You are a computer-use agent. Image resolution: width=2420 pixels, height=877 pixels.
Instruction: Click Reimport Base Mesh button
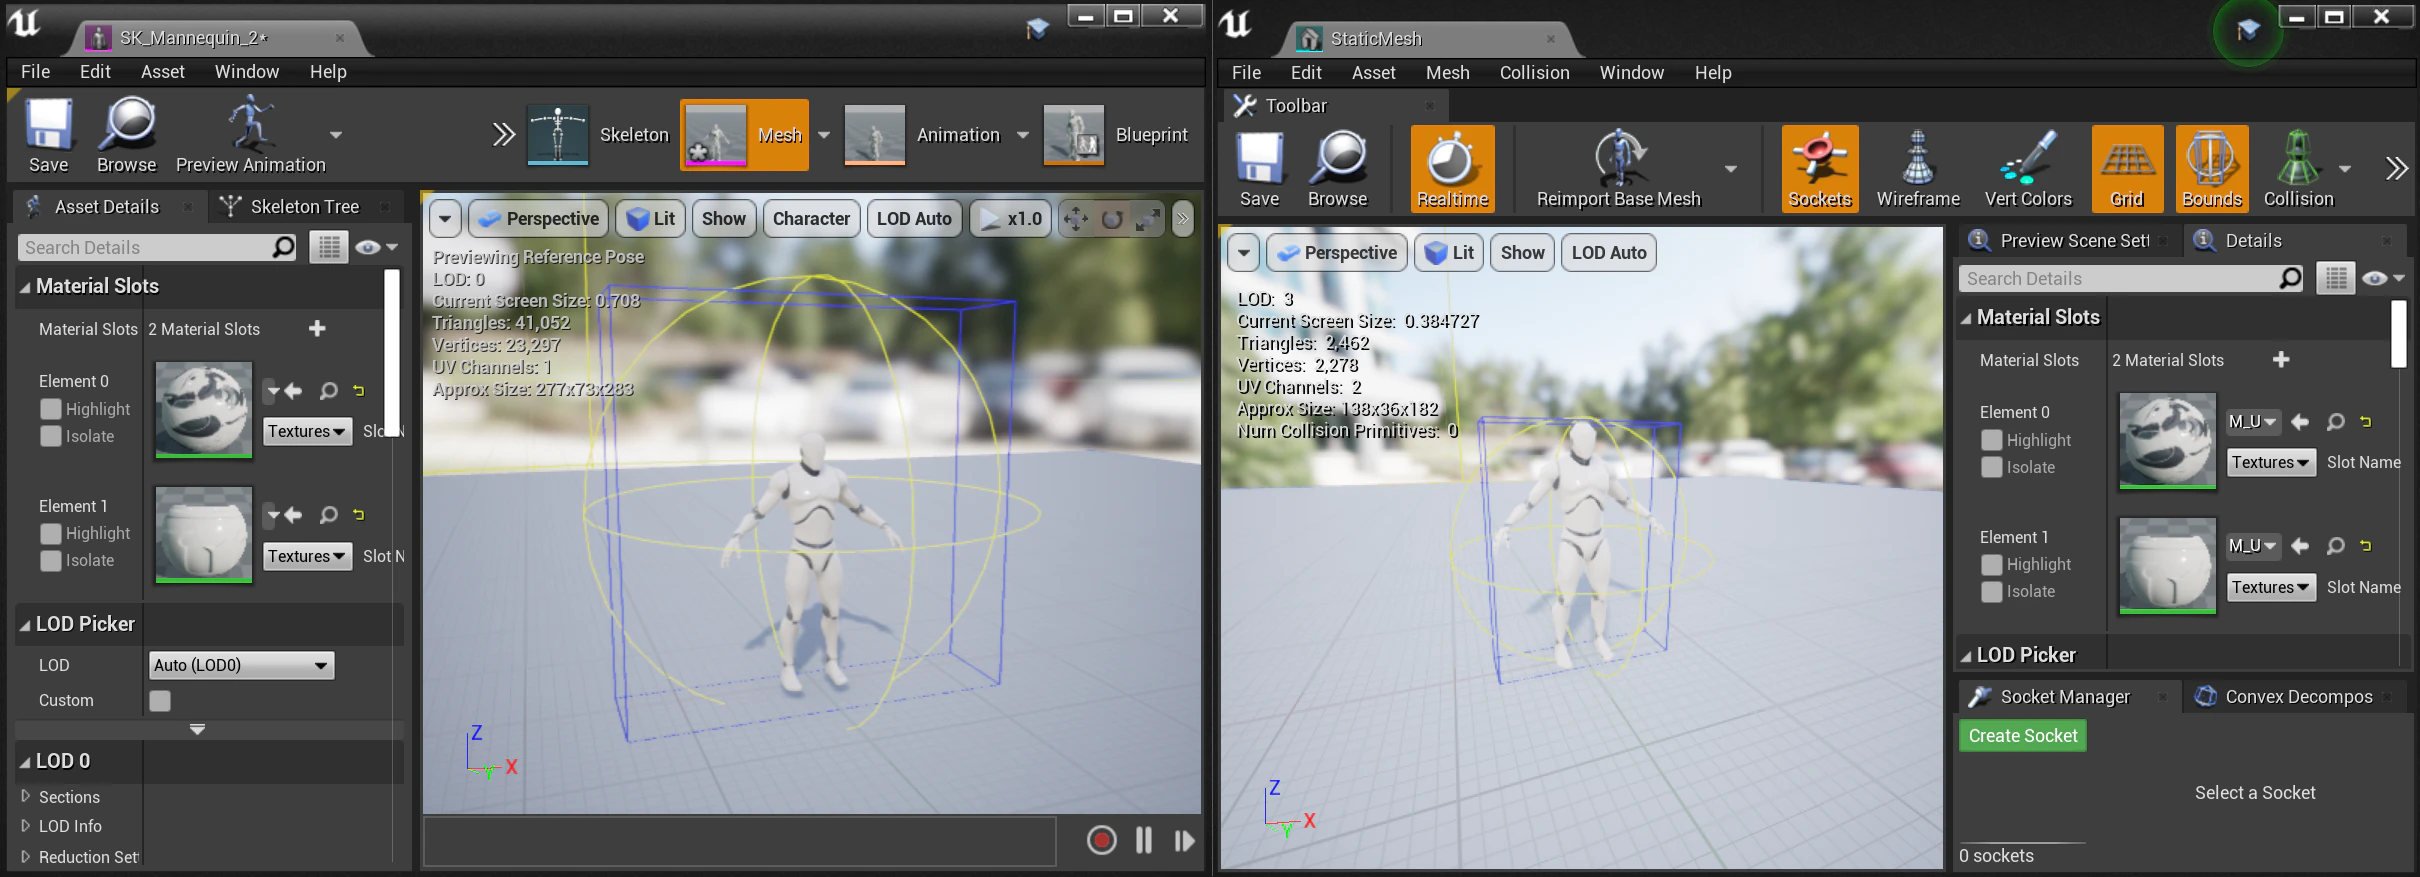(1618, 168)
